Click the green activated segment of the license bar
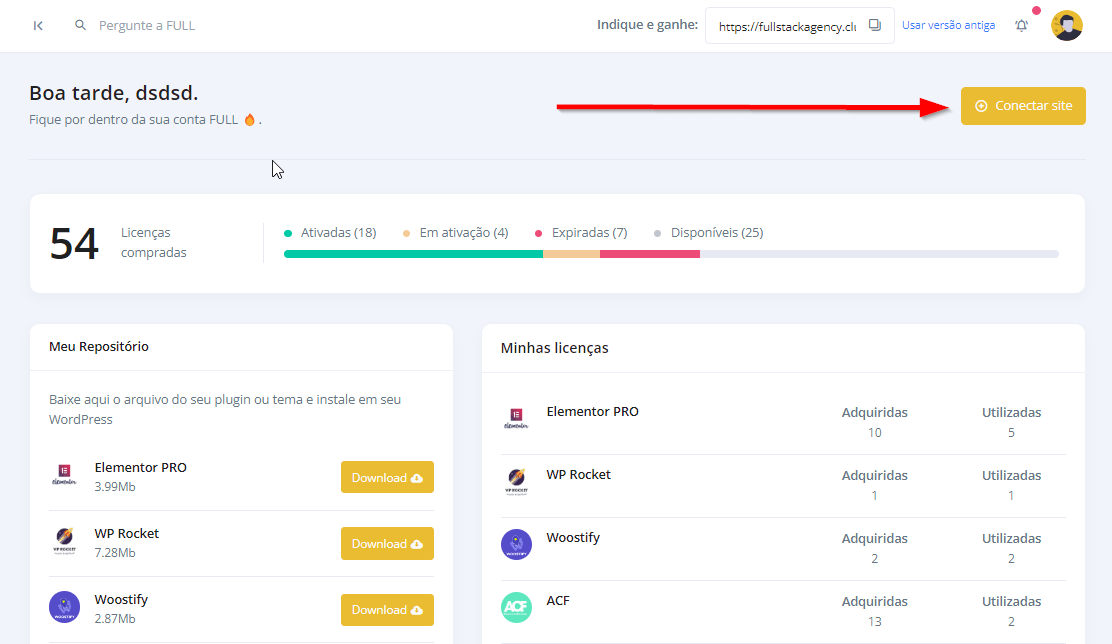1112x644 pixels. tap(413, 254)
